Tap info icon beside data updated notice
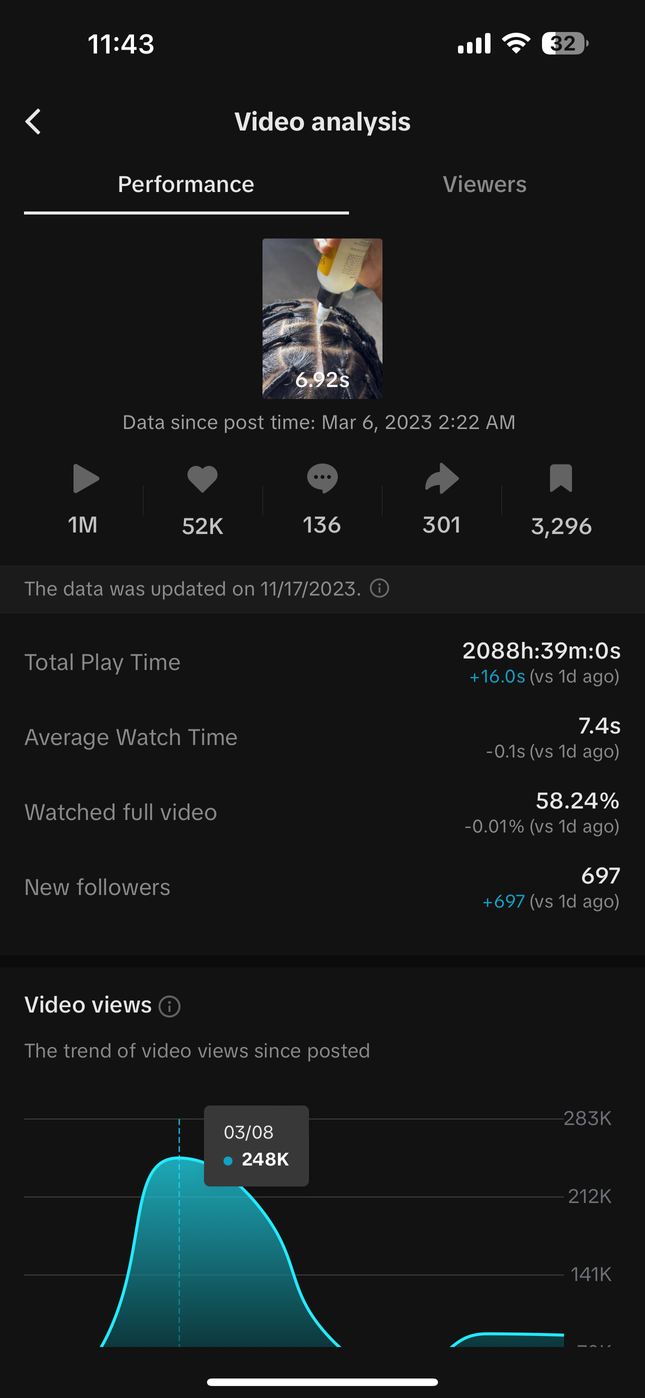 tap(379, 589)
